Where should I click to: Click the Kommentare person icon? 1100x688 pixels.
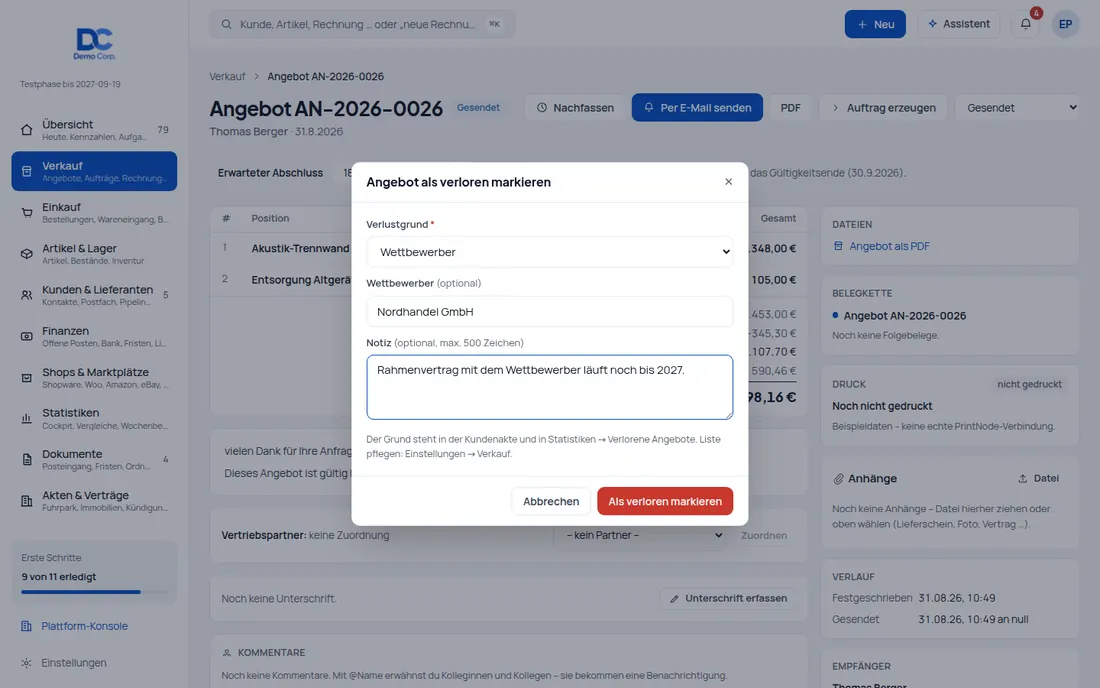tap(227, 653)
